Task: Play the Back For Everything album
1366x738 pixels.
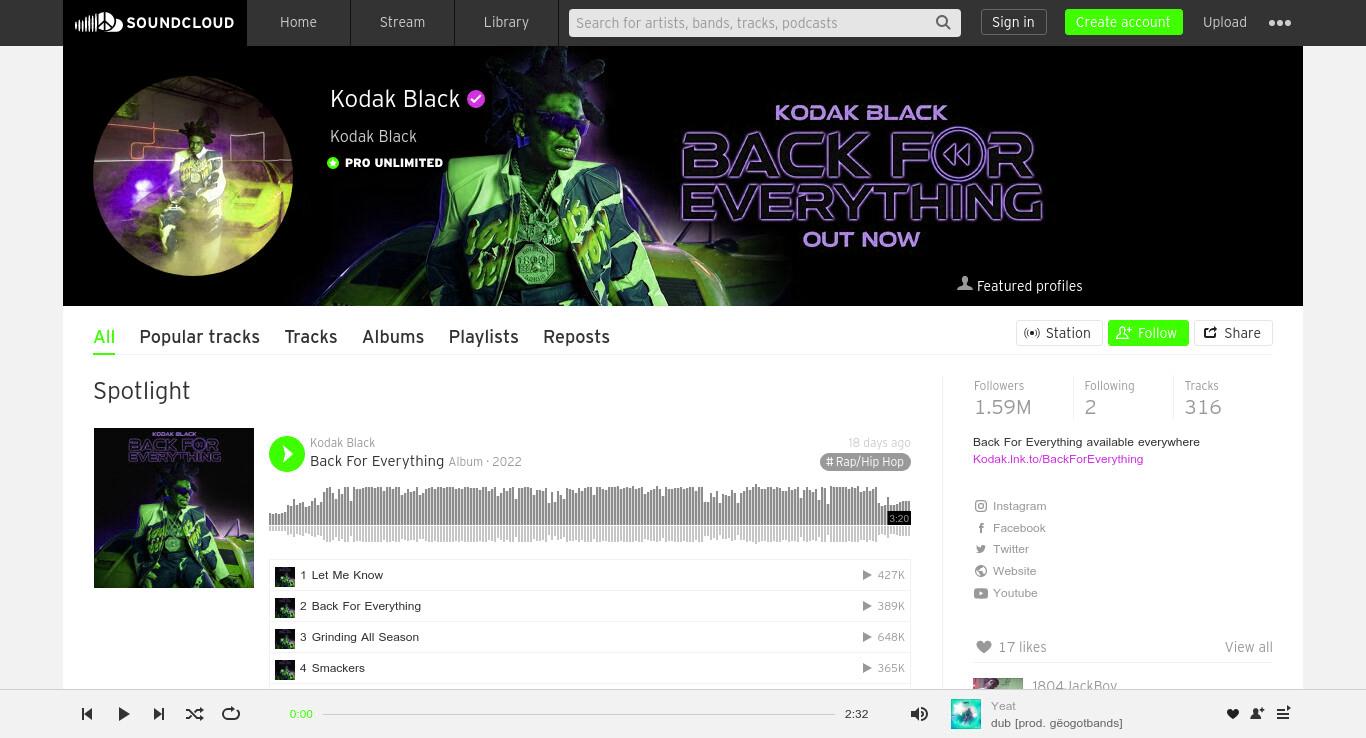Action: pyautogui.click(x=287, y=454)
